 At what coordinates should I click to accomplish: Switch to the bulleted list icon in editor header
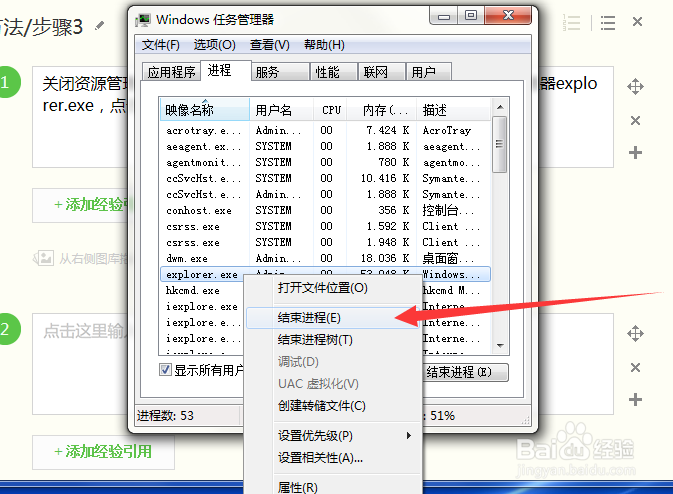tap(608, 22)
